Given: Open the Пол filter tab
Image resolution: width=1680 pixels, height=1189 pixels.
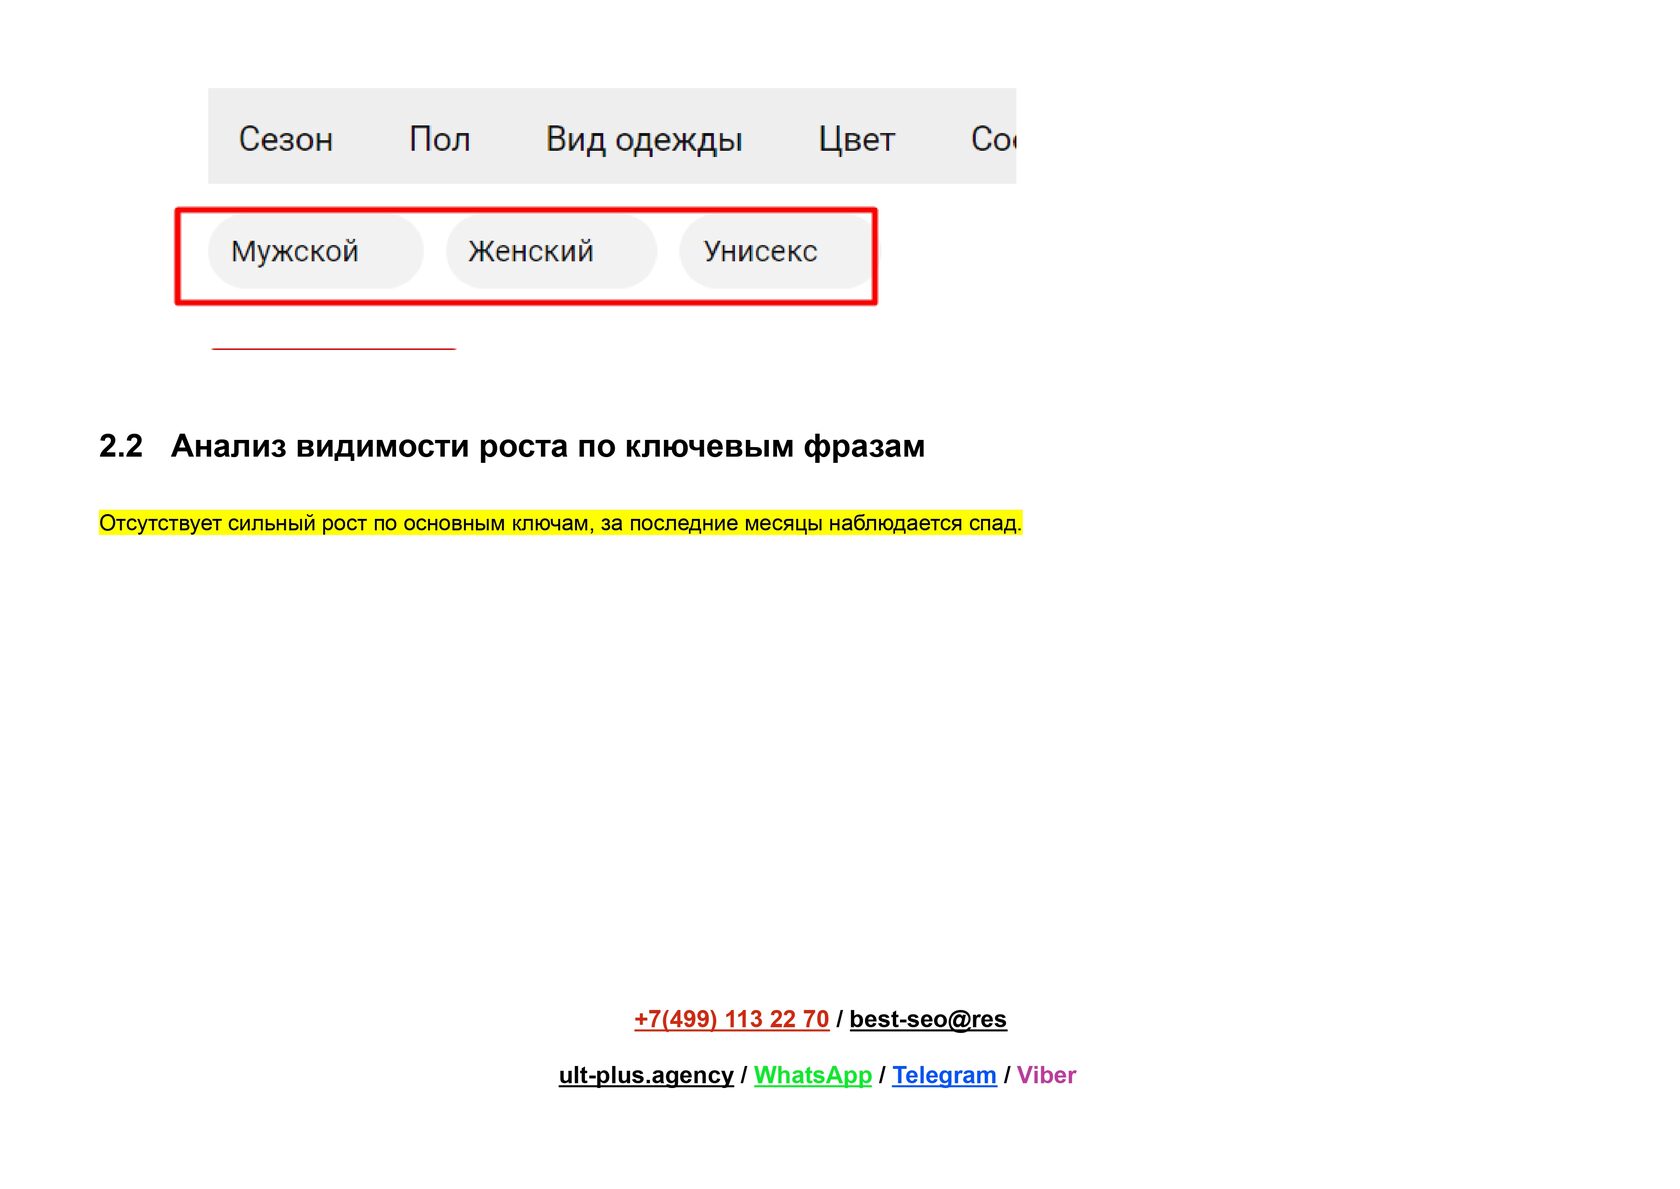Looking at the screenshot, I should point(440,139).
